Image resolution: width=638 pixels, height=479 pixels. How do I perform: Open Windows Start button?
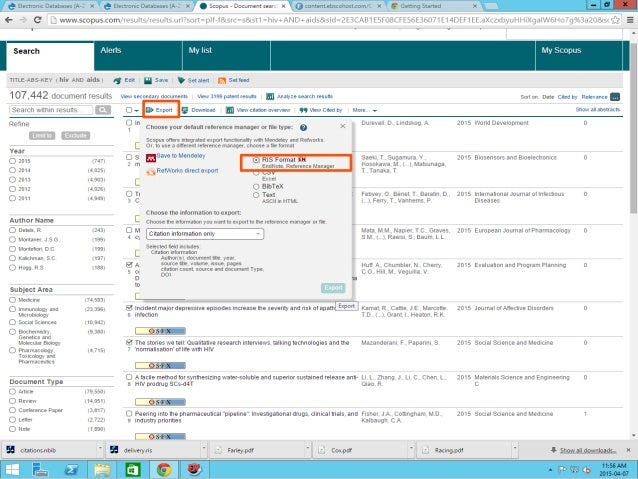click(x=12, y=470)
